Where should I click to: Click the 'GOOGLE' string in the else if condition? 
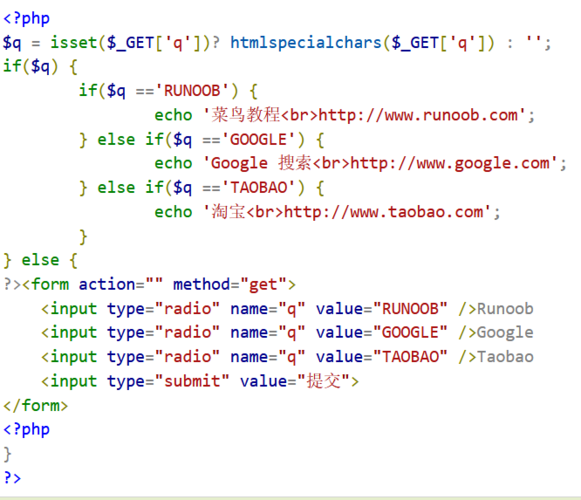point(259,140)
